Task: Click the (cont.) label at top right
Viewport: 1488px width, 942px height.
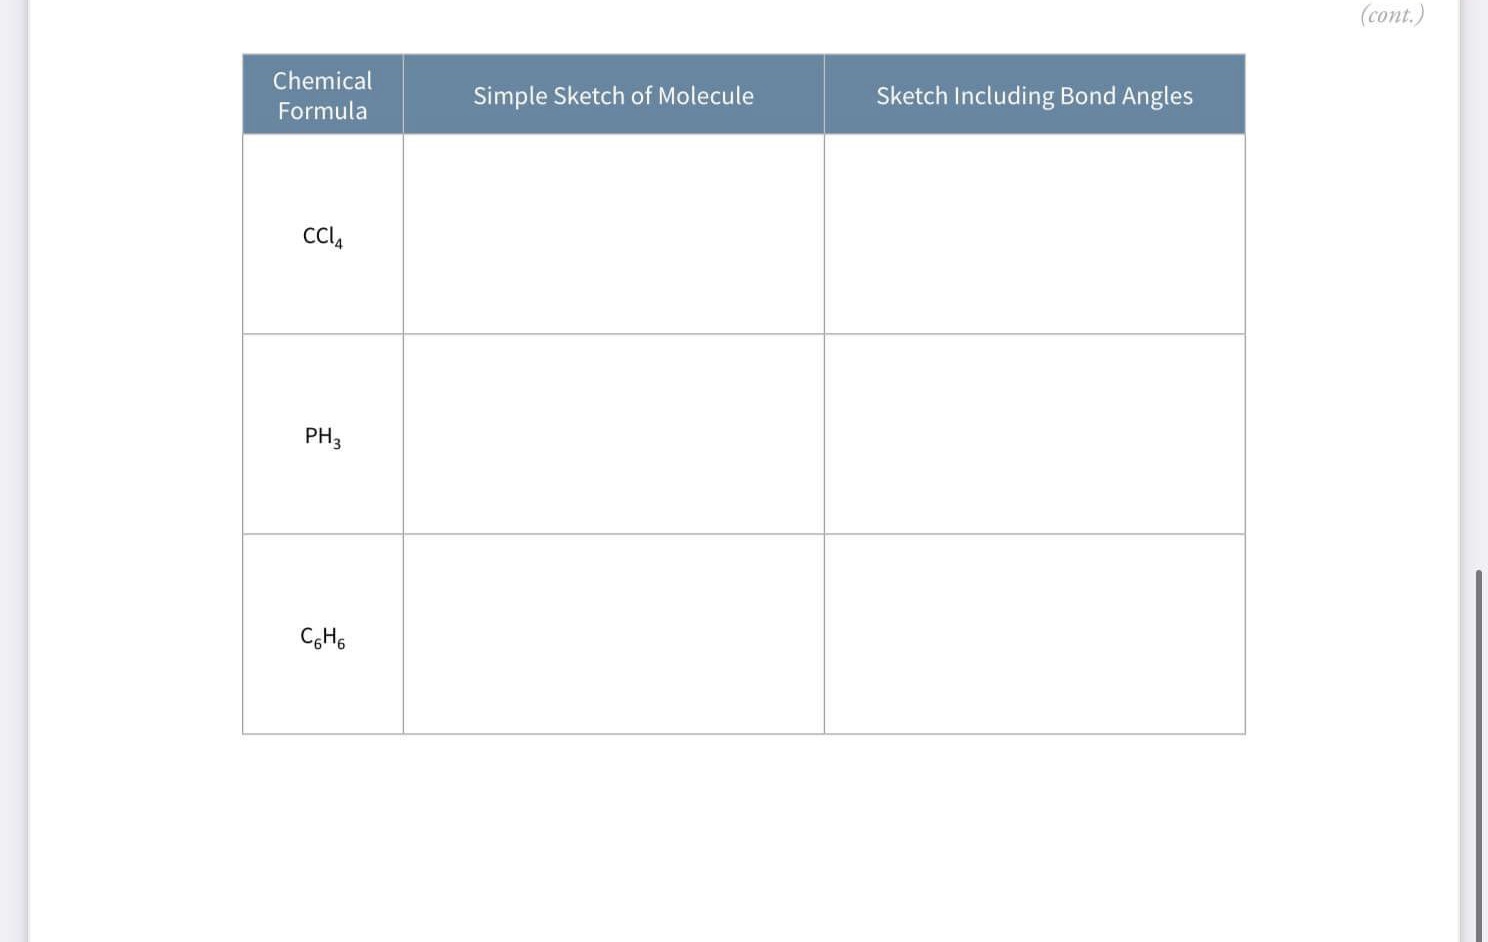Action: tap(1392, 14)
